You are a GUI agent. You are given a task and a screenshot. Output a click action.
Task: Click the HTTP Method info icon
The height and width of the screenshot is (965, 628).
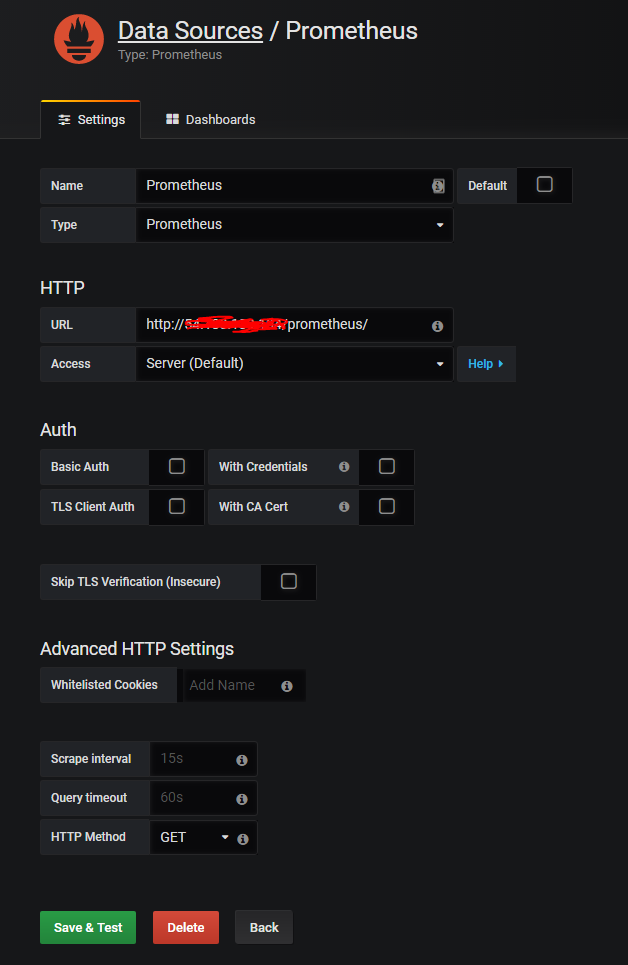(x=243, y=839)
